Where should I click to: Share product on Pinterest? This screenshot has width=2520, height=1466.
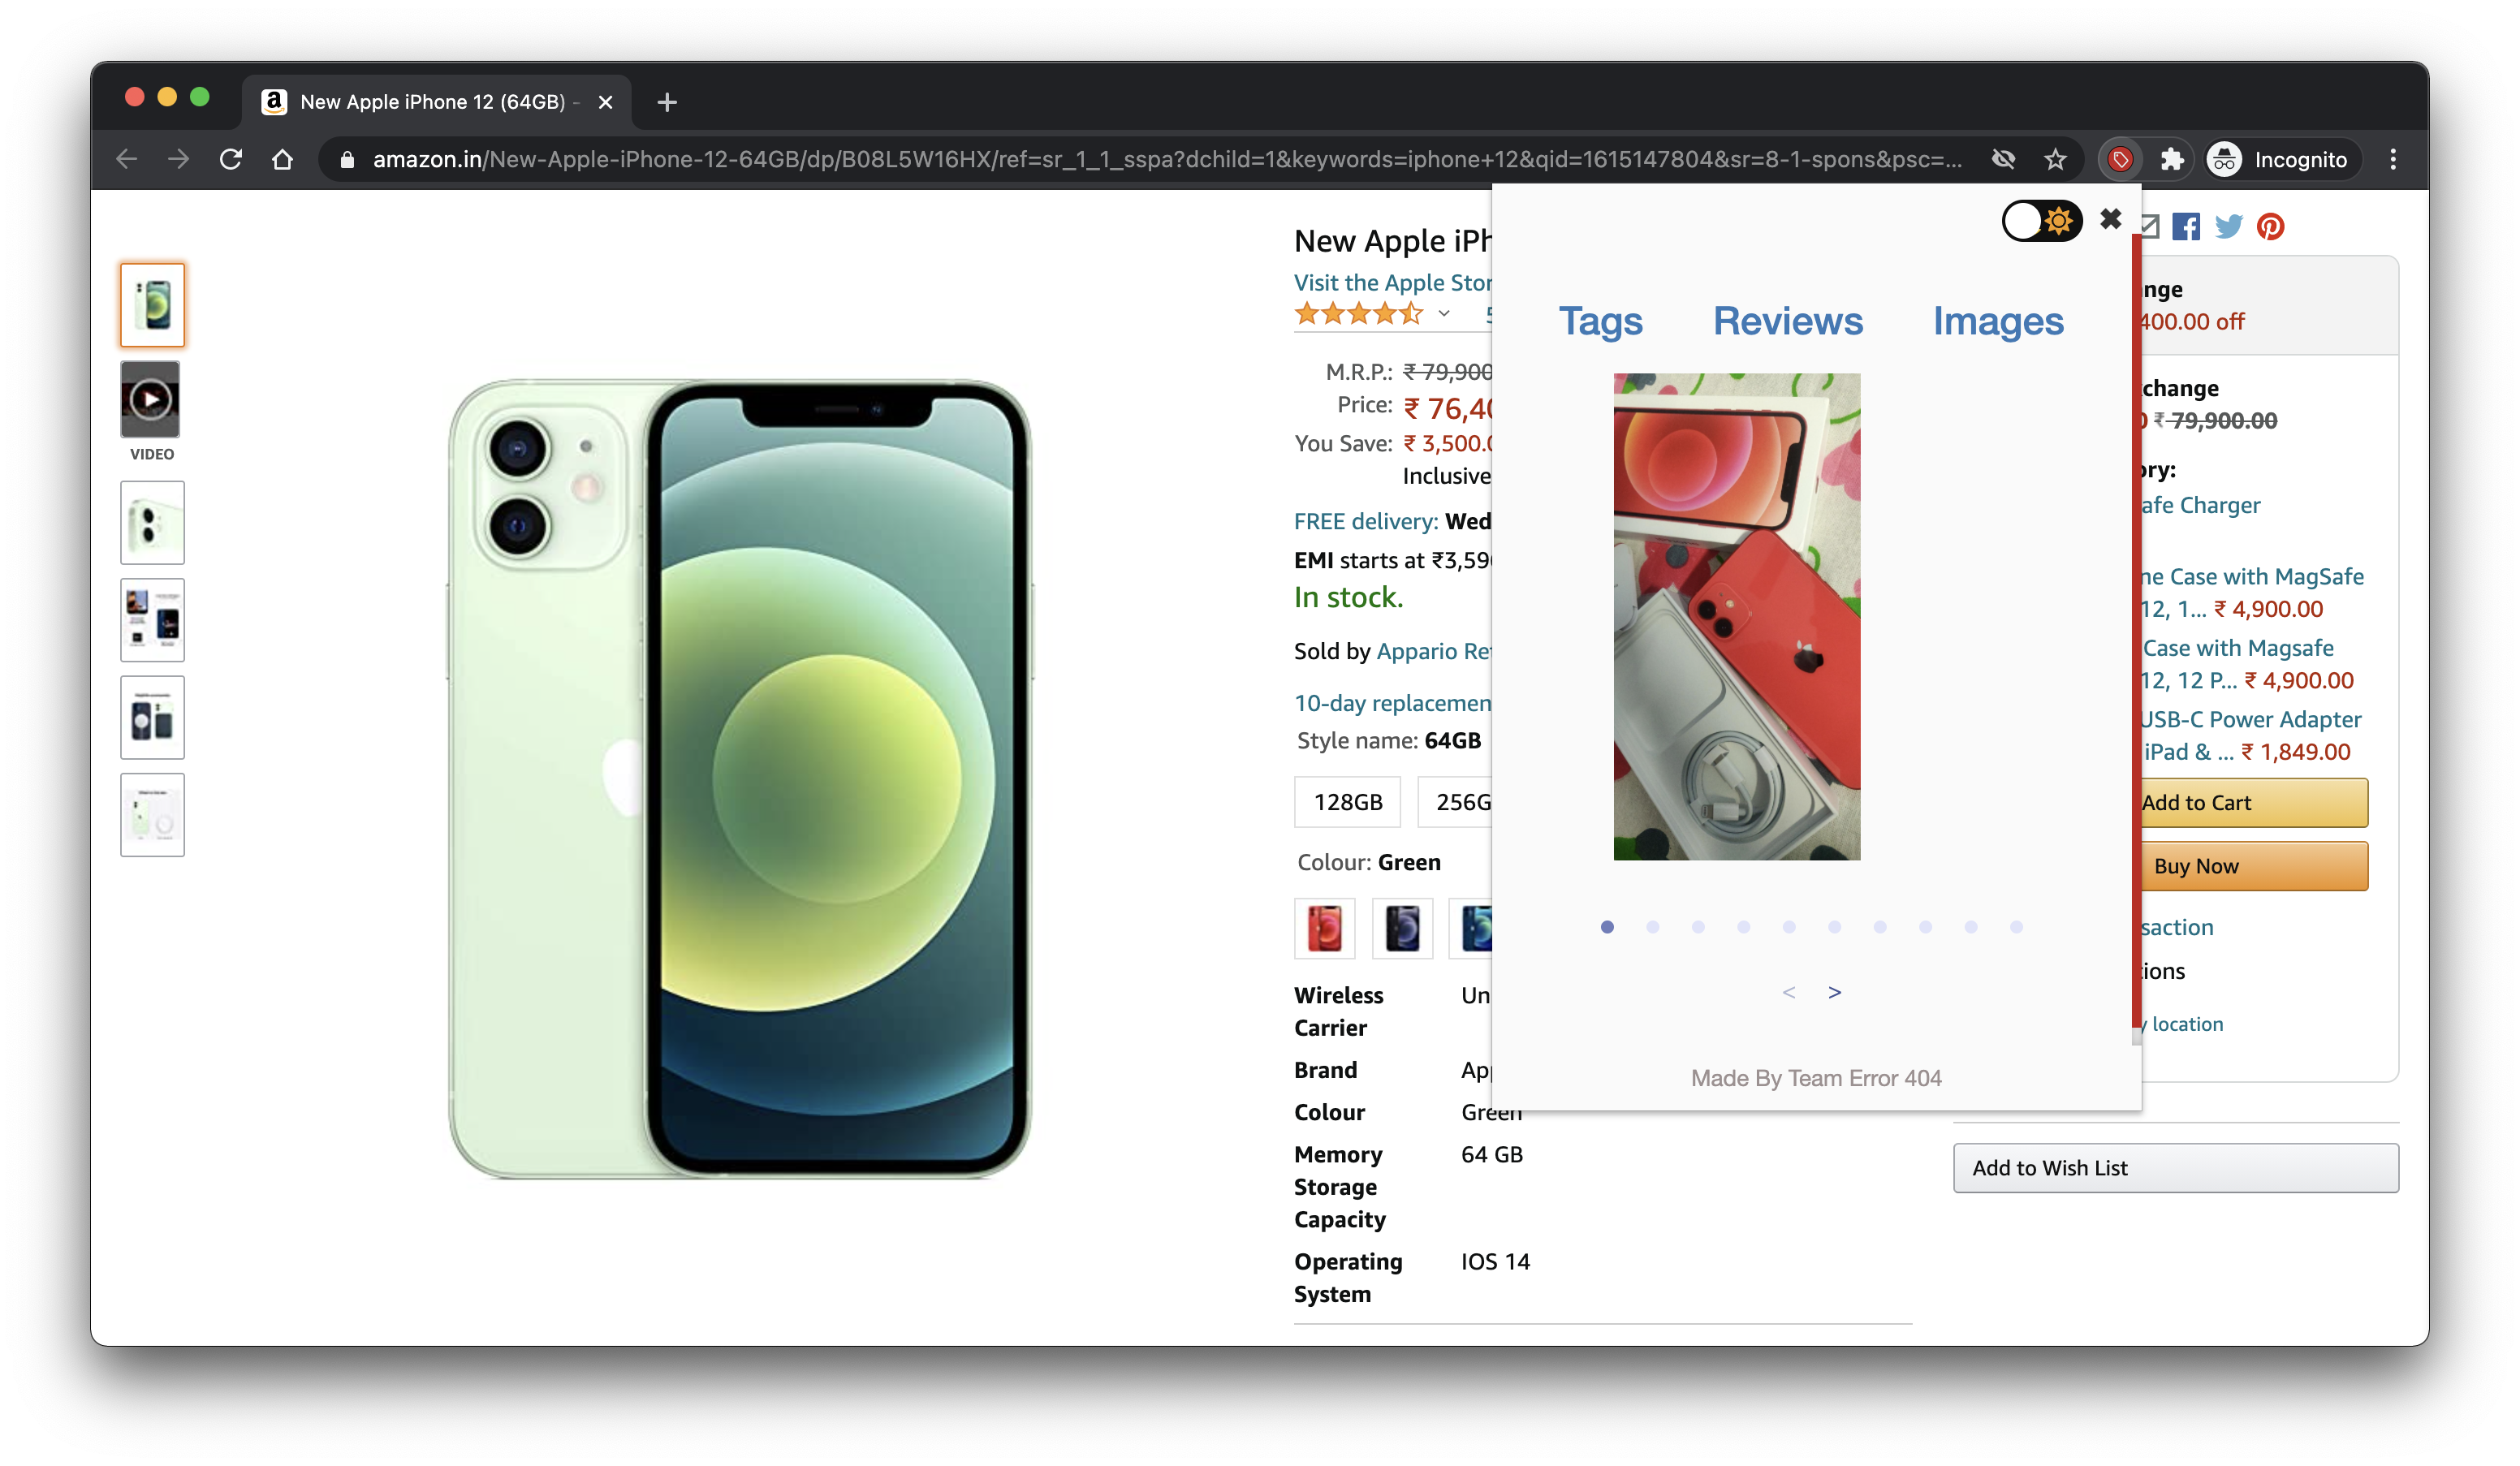click(x=2270, y=227)
